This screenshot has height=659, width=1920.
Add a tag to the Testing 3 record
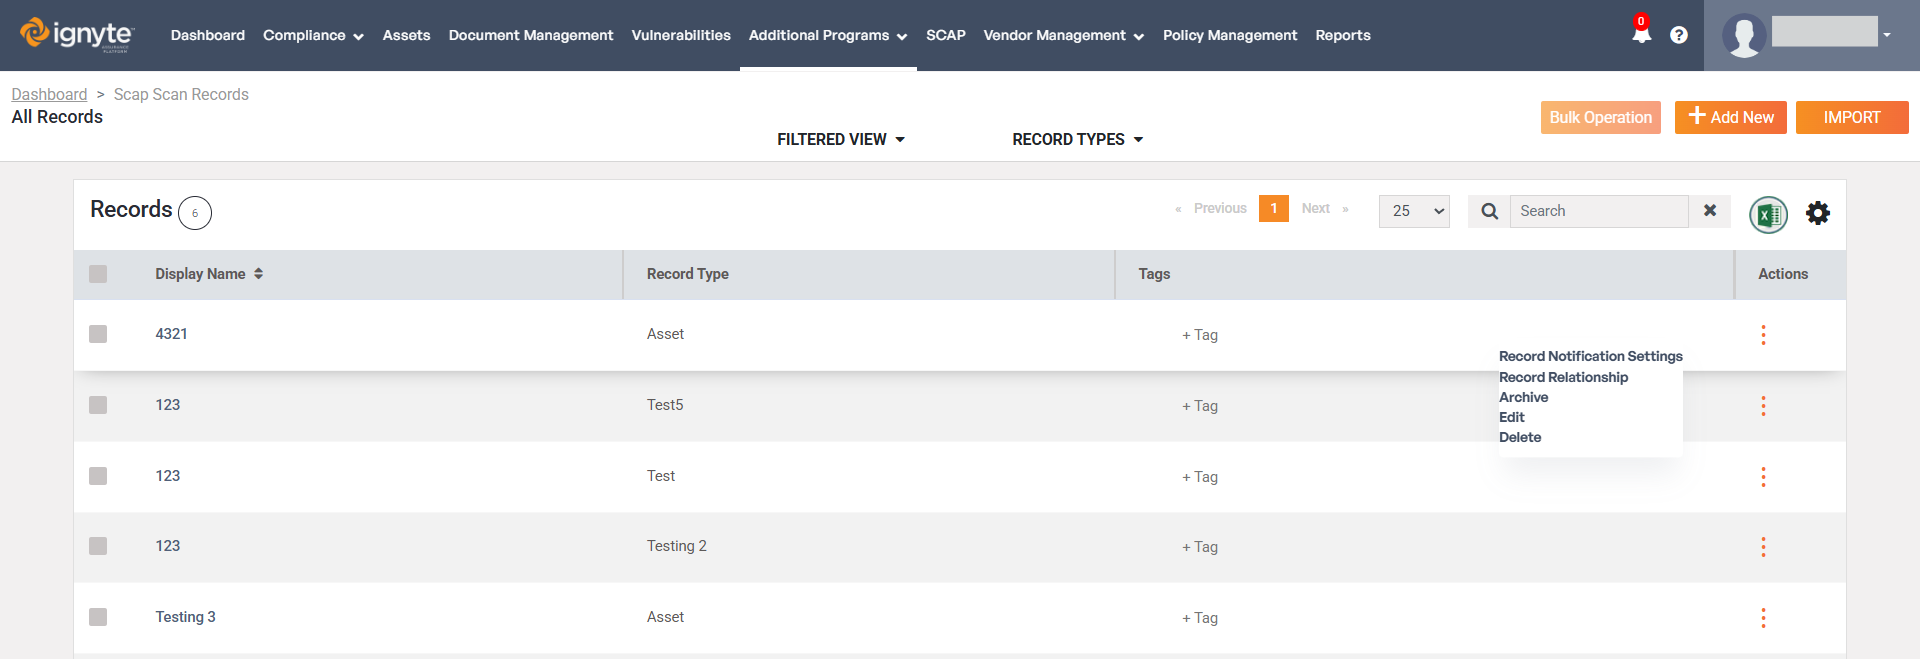point(1200,618)
